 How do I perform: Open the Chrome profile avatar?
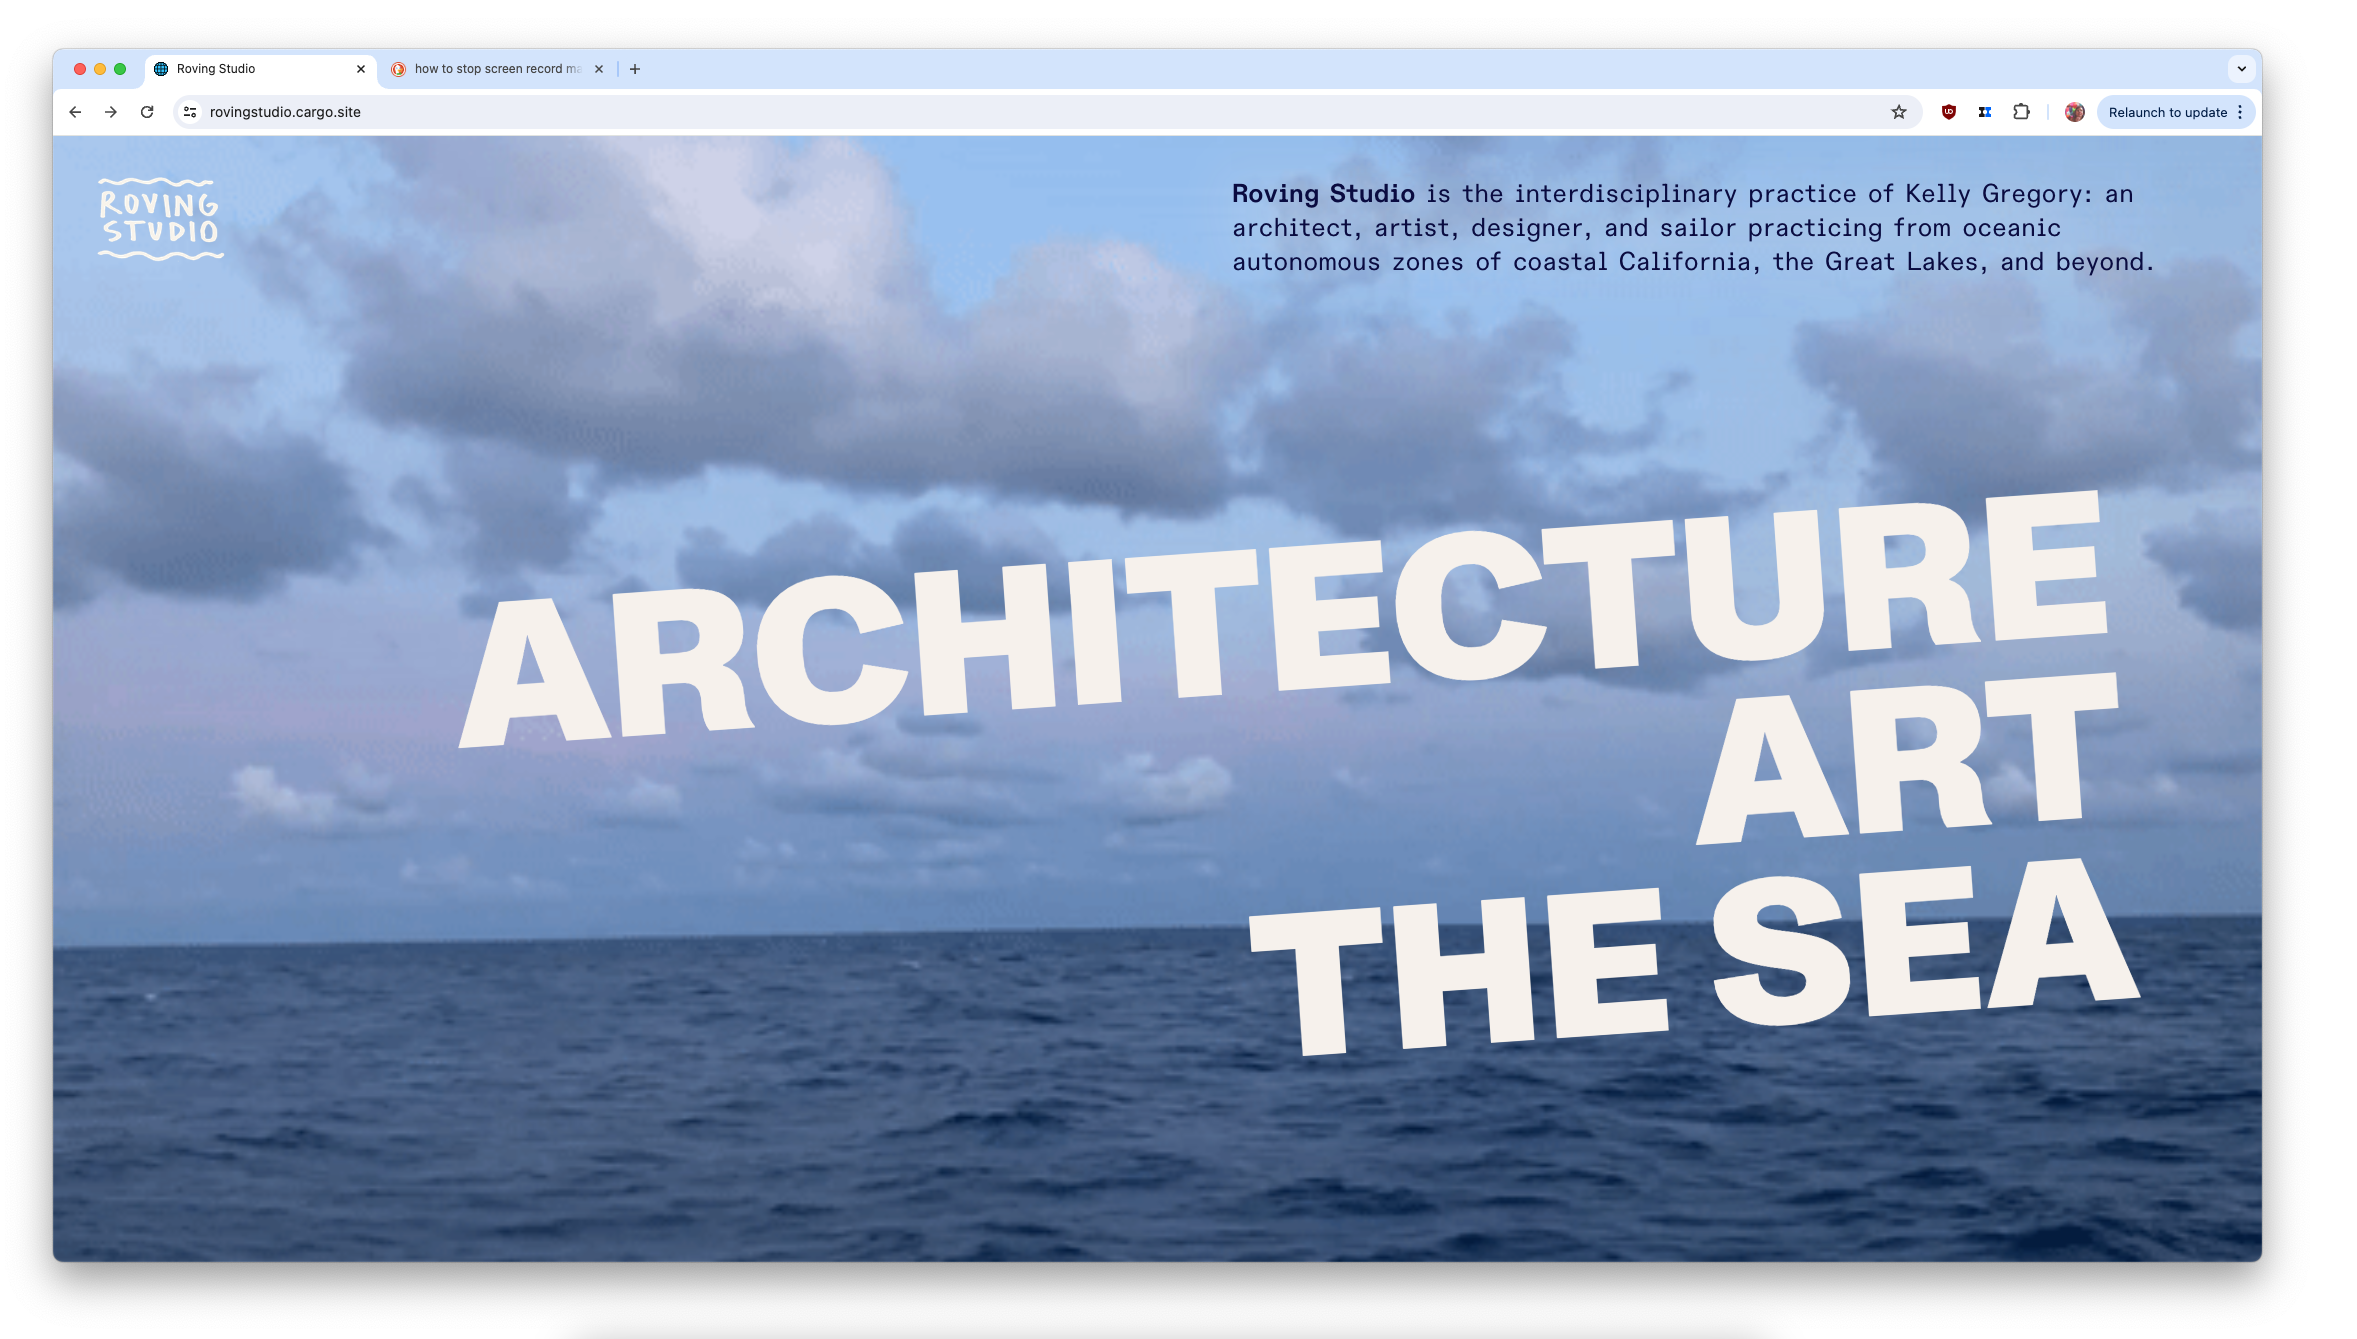click(2074, 112)
